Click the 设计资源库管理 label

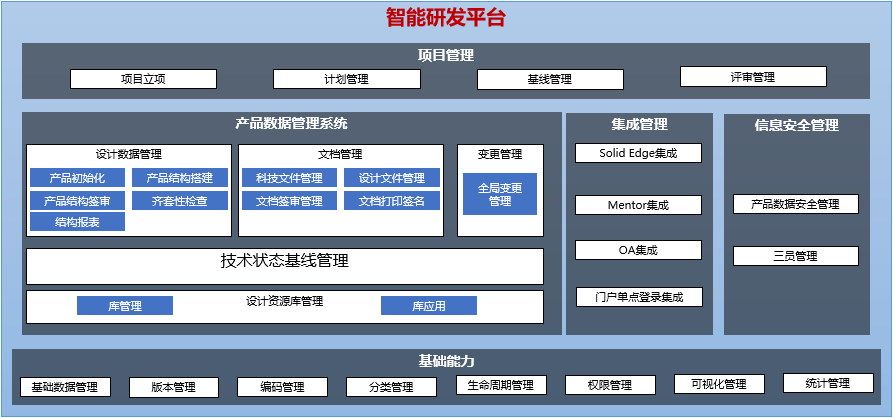pyautogui.click(x=285, y=301)
